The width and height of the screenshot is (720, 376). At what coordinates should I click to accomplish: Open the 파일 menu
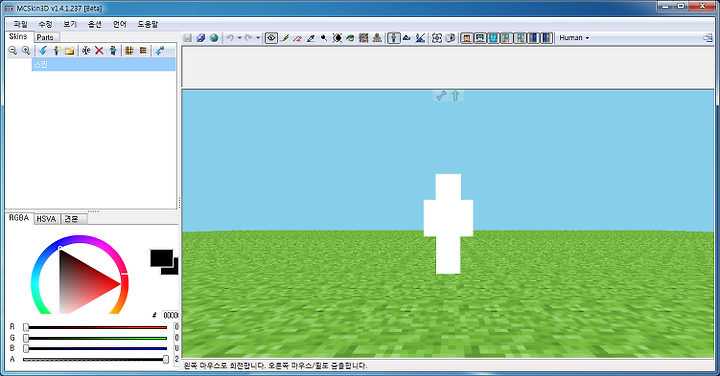click(21, 24)
